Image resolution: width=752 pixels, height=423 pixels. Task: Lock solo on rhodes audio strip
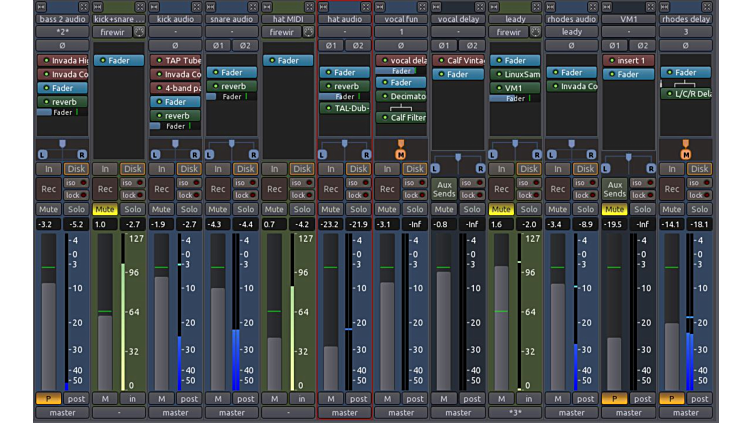(x=585, y=194)
